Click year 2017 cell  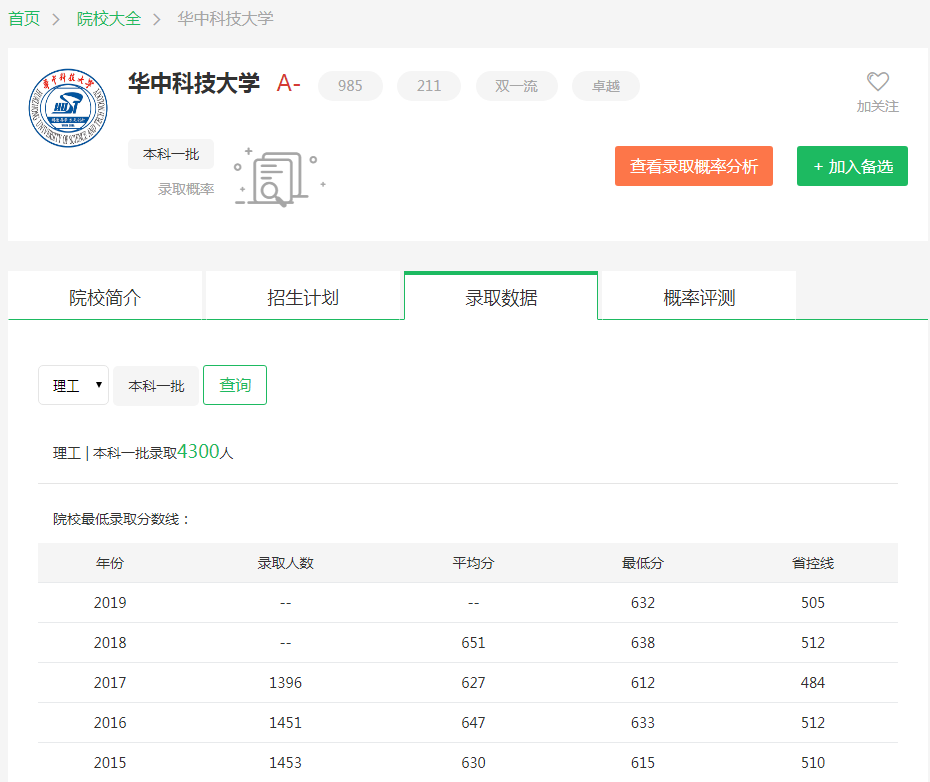(x=110, y=683)
